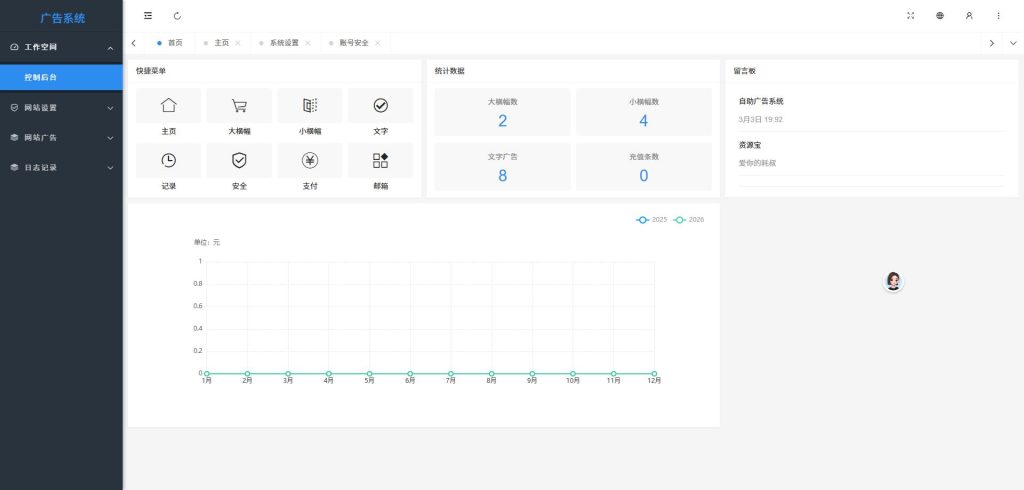The height and width of the screenshot is (490, 1024).
Task: Open the user account icon
Action: pyautogui.click(x=969, y=16)
